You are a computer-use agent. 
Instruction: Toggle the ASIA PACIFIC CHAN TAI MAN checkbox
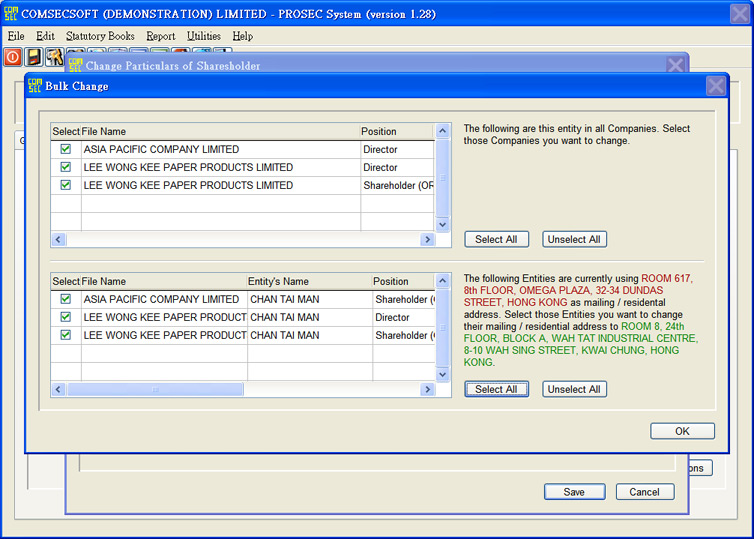[x=66, y=300]
